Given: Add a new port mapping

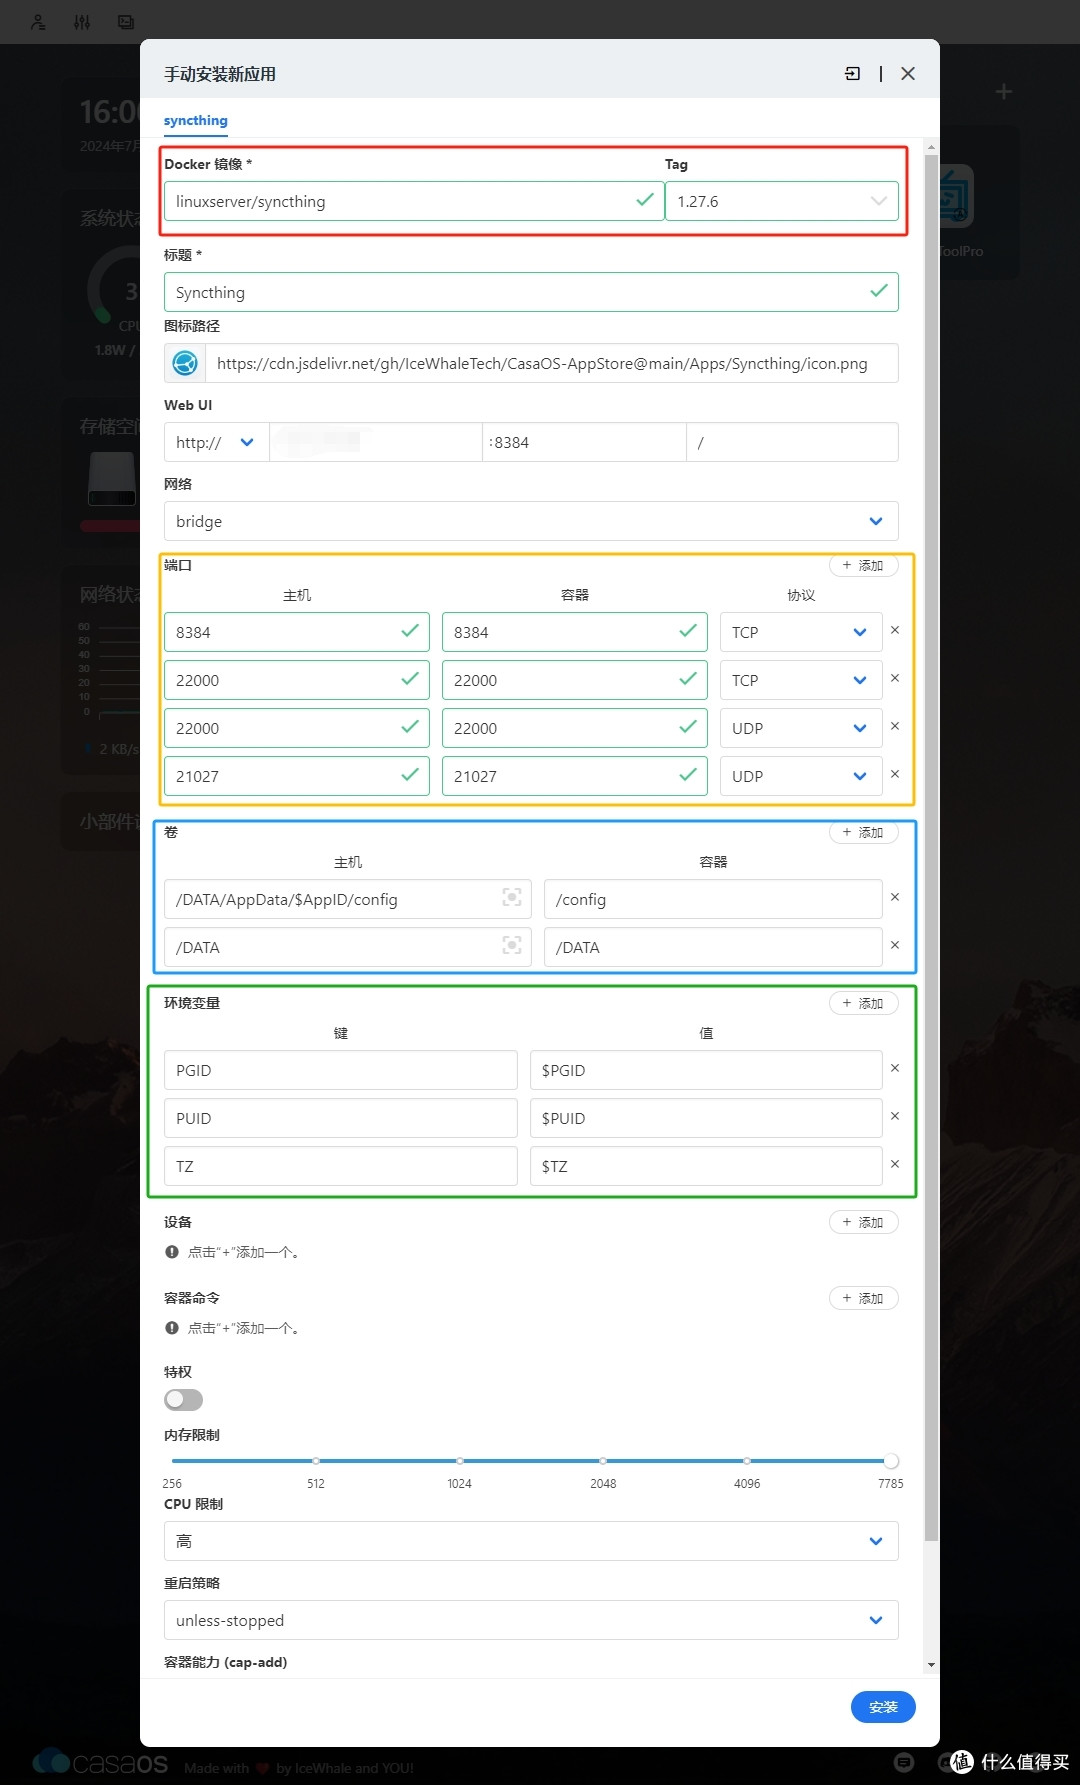Looking at the screenshot, I should 863,565.
